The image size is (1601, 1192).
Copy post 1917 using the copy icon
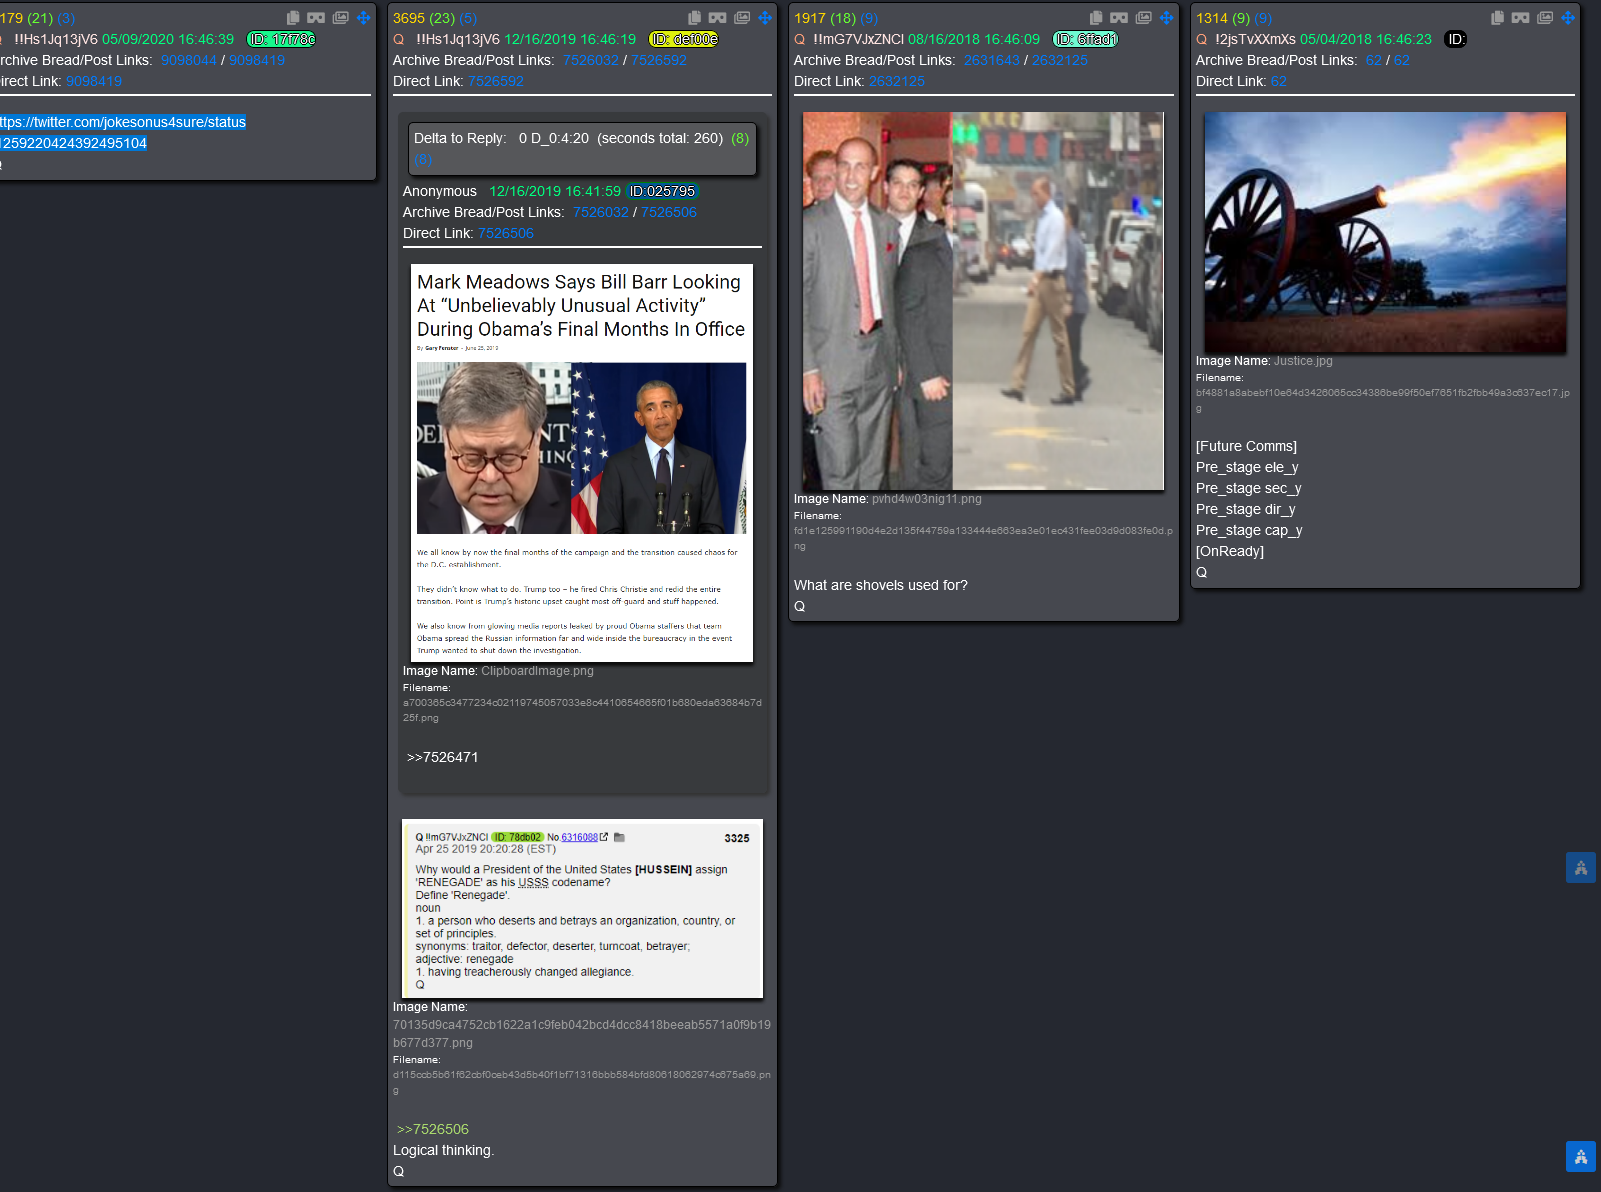[1096, 18]
